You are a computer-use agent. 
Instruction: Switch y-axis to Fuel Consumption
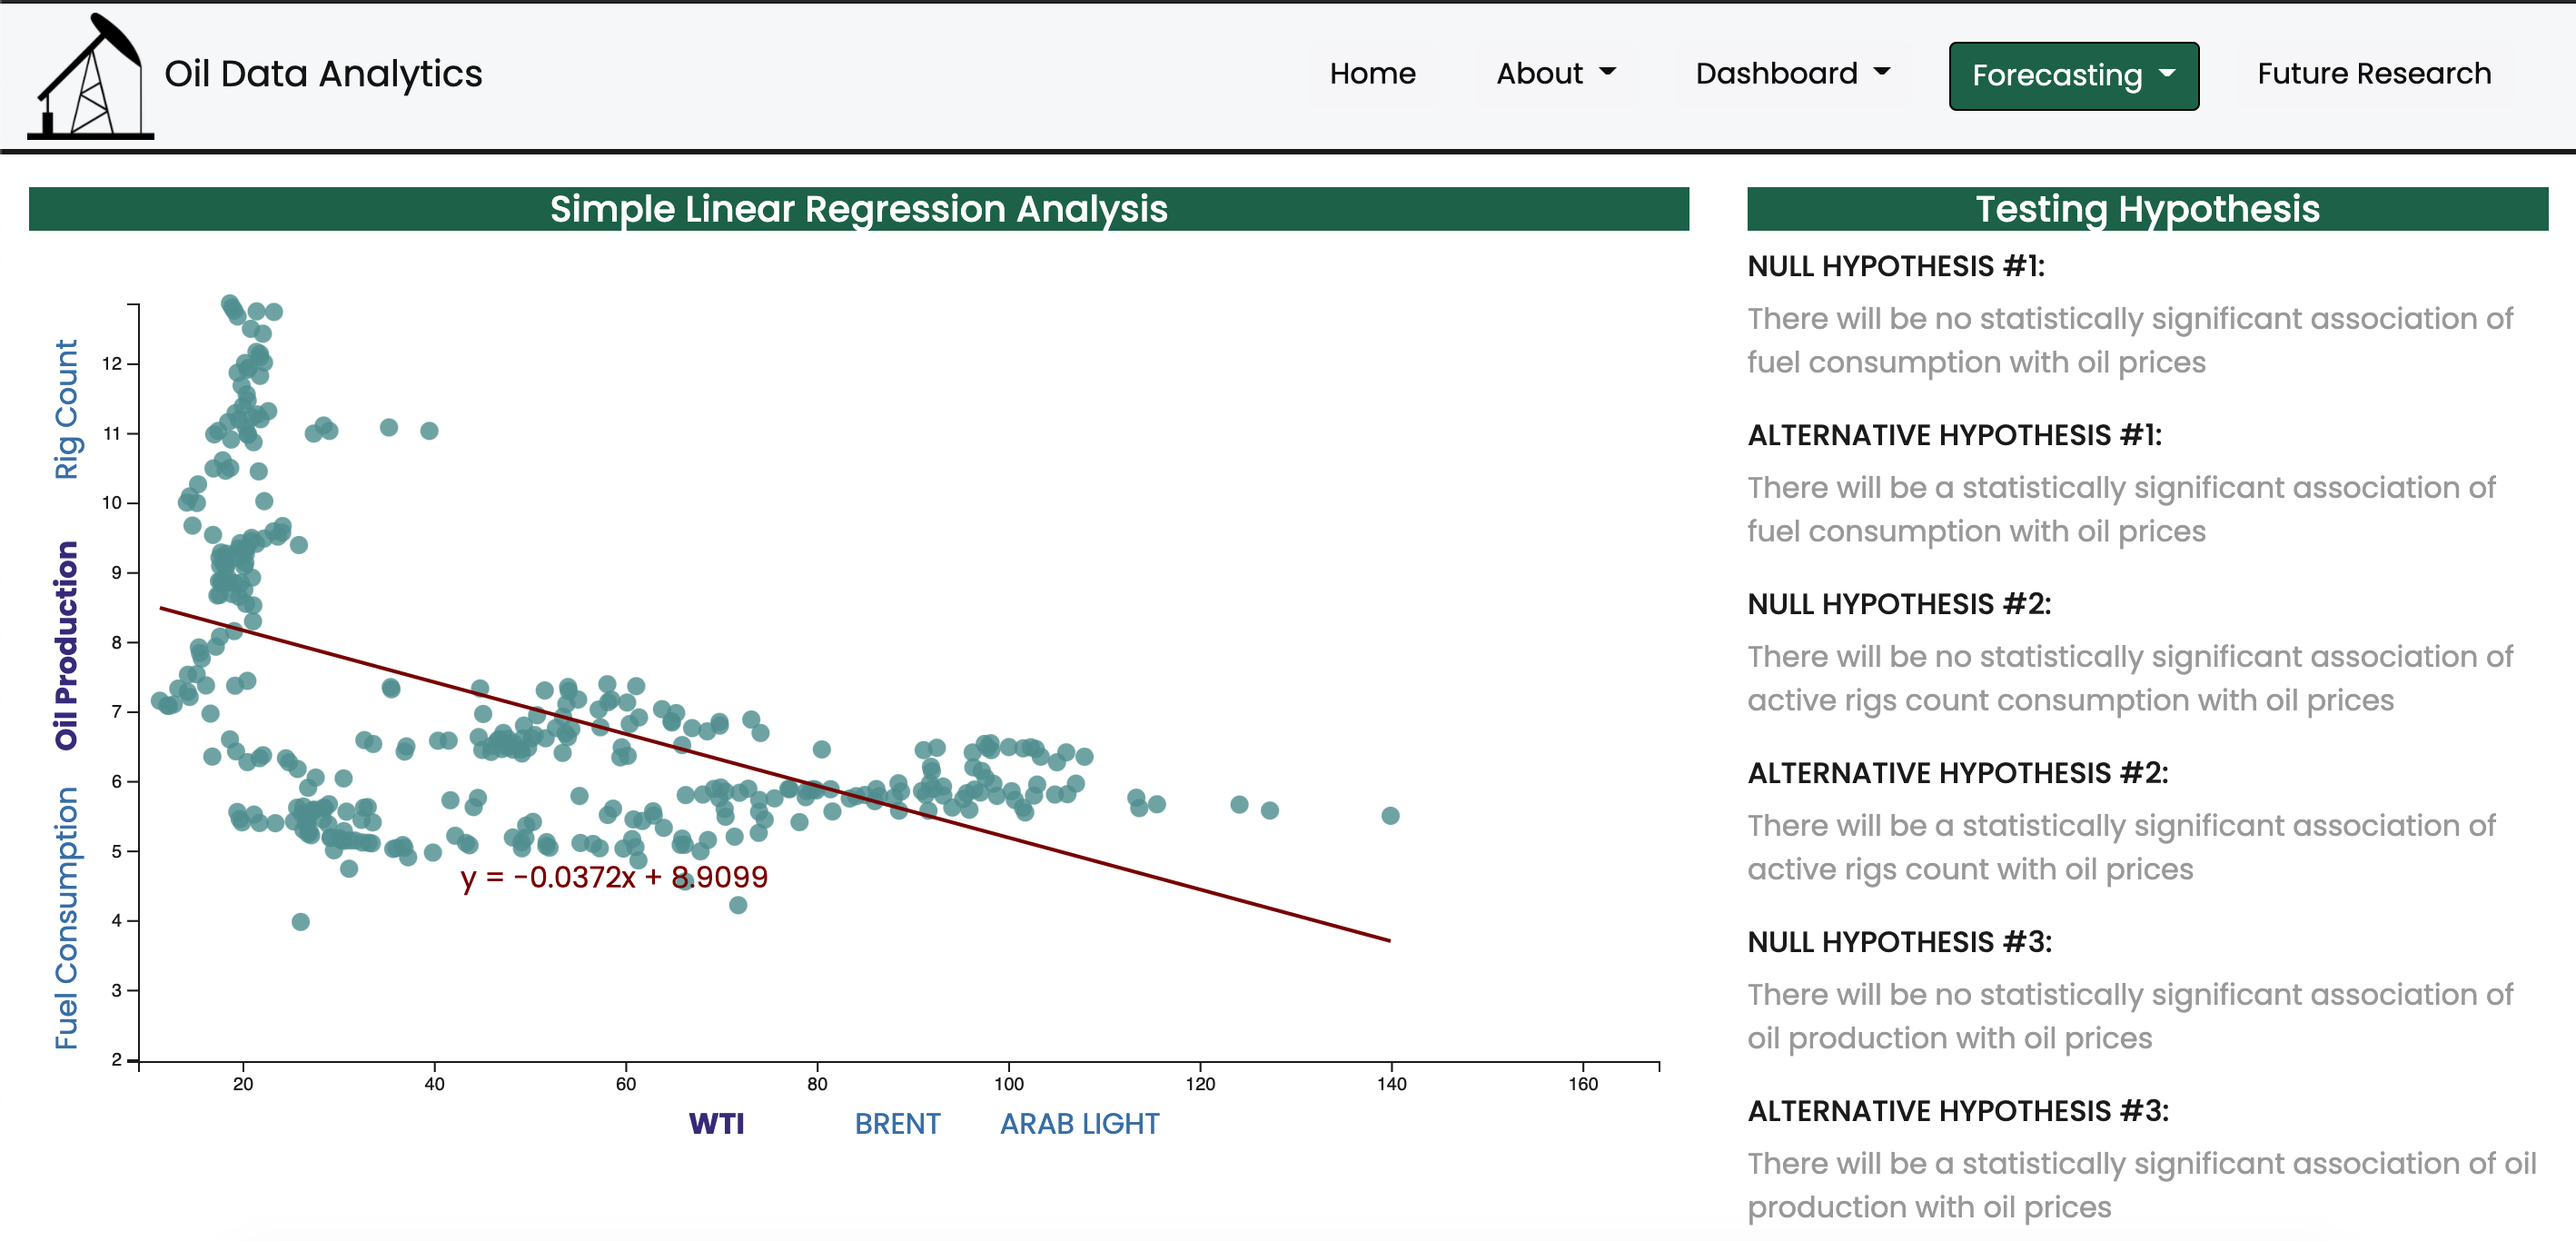[x=66, y=917]
